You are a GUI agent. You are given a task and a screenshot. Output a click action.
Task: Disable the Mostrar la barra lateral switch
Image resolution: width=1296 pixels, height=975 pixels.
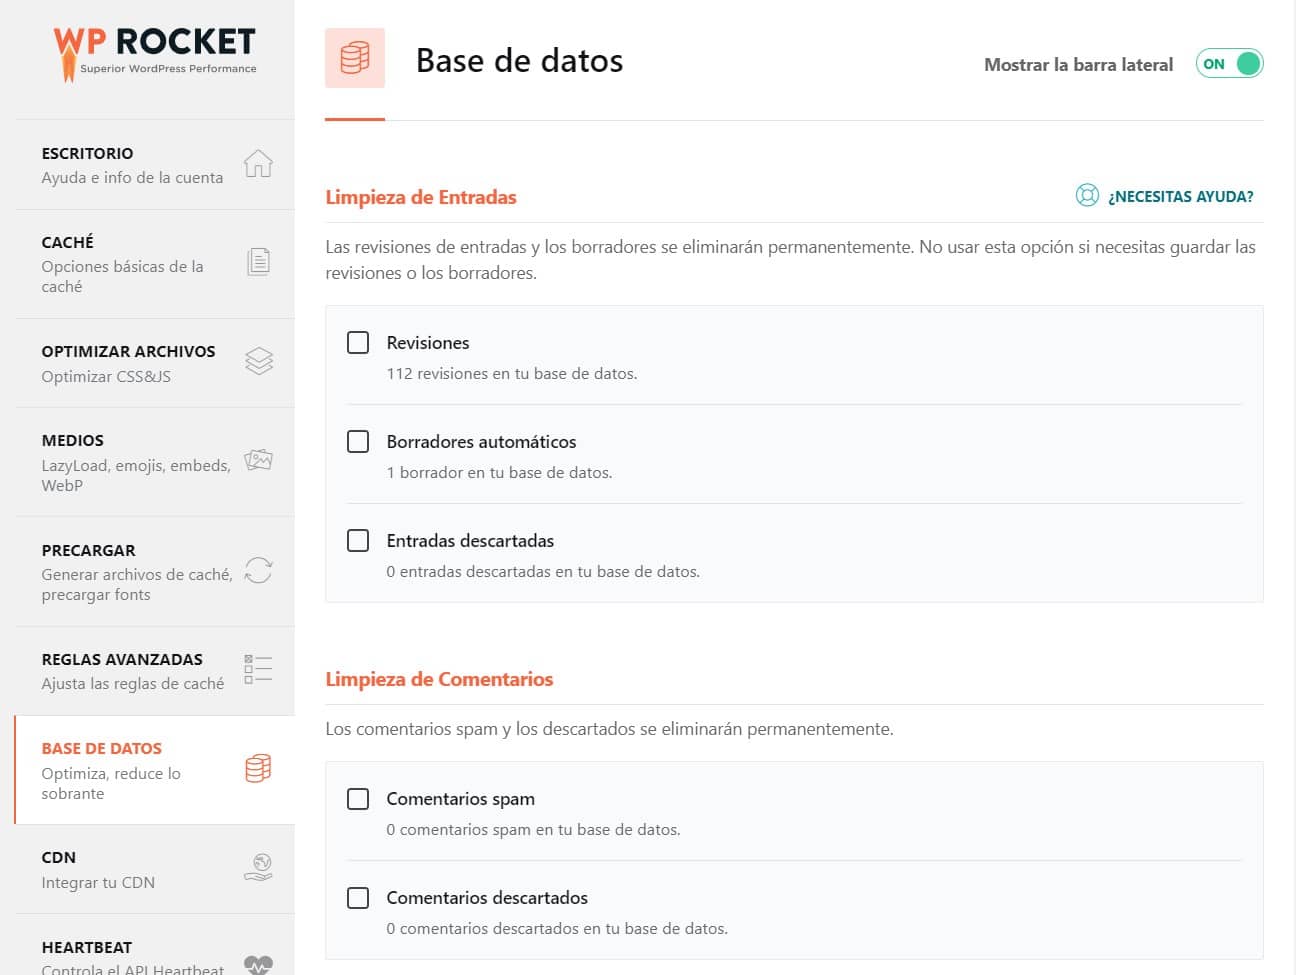pos(1229,63)
